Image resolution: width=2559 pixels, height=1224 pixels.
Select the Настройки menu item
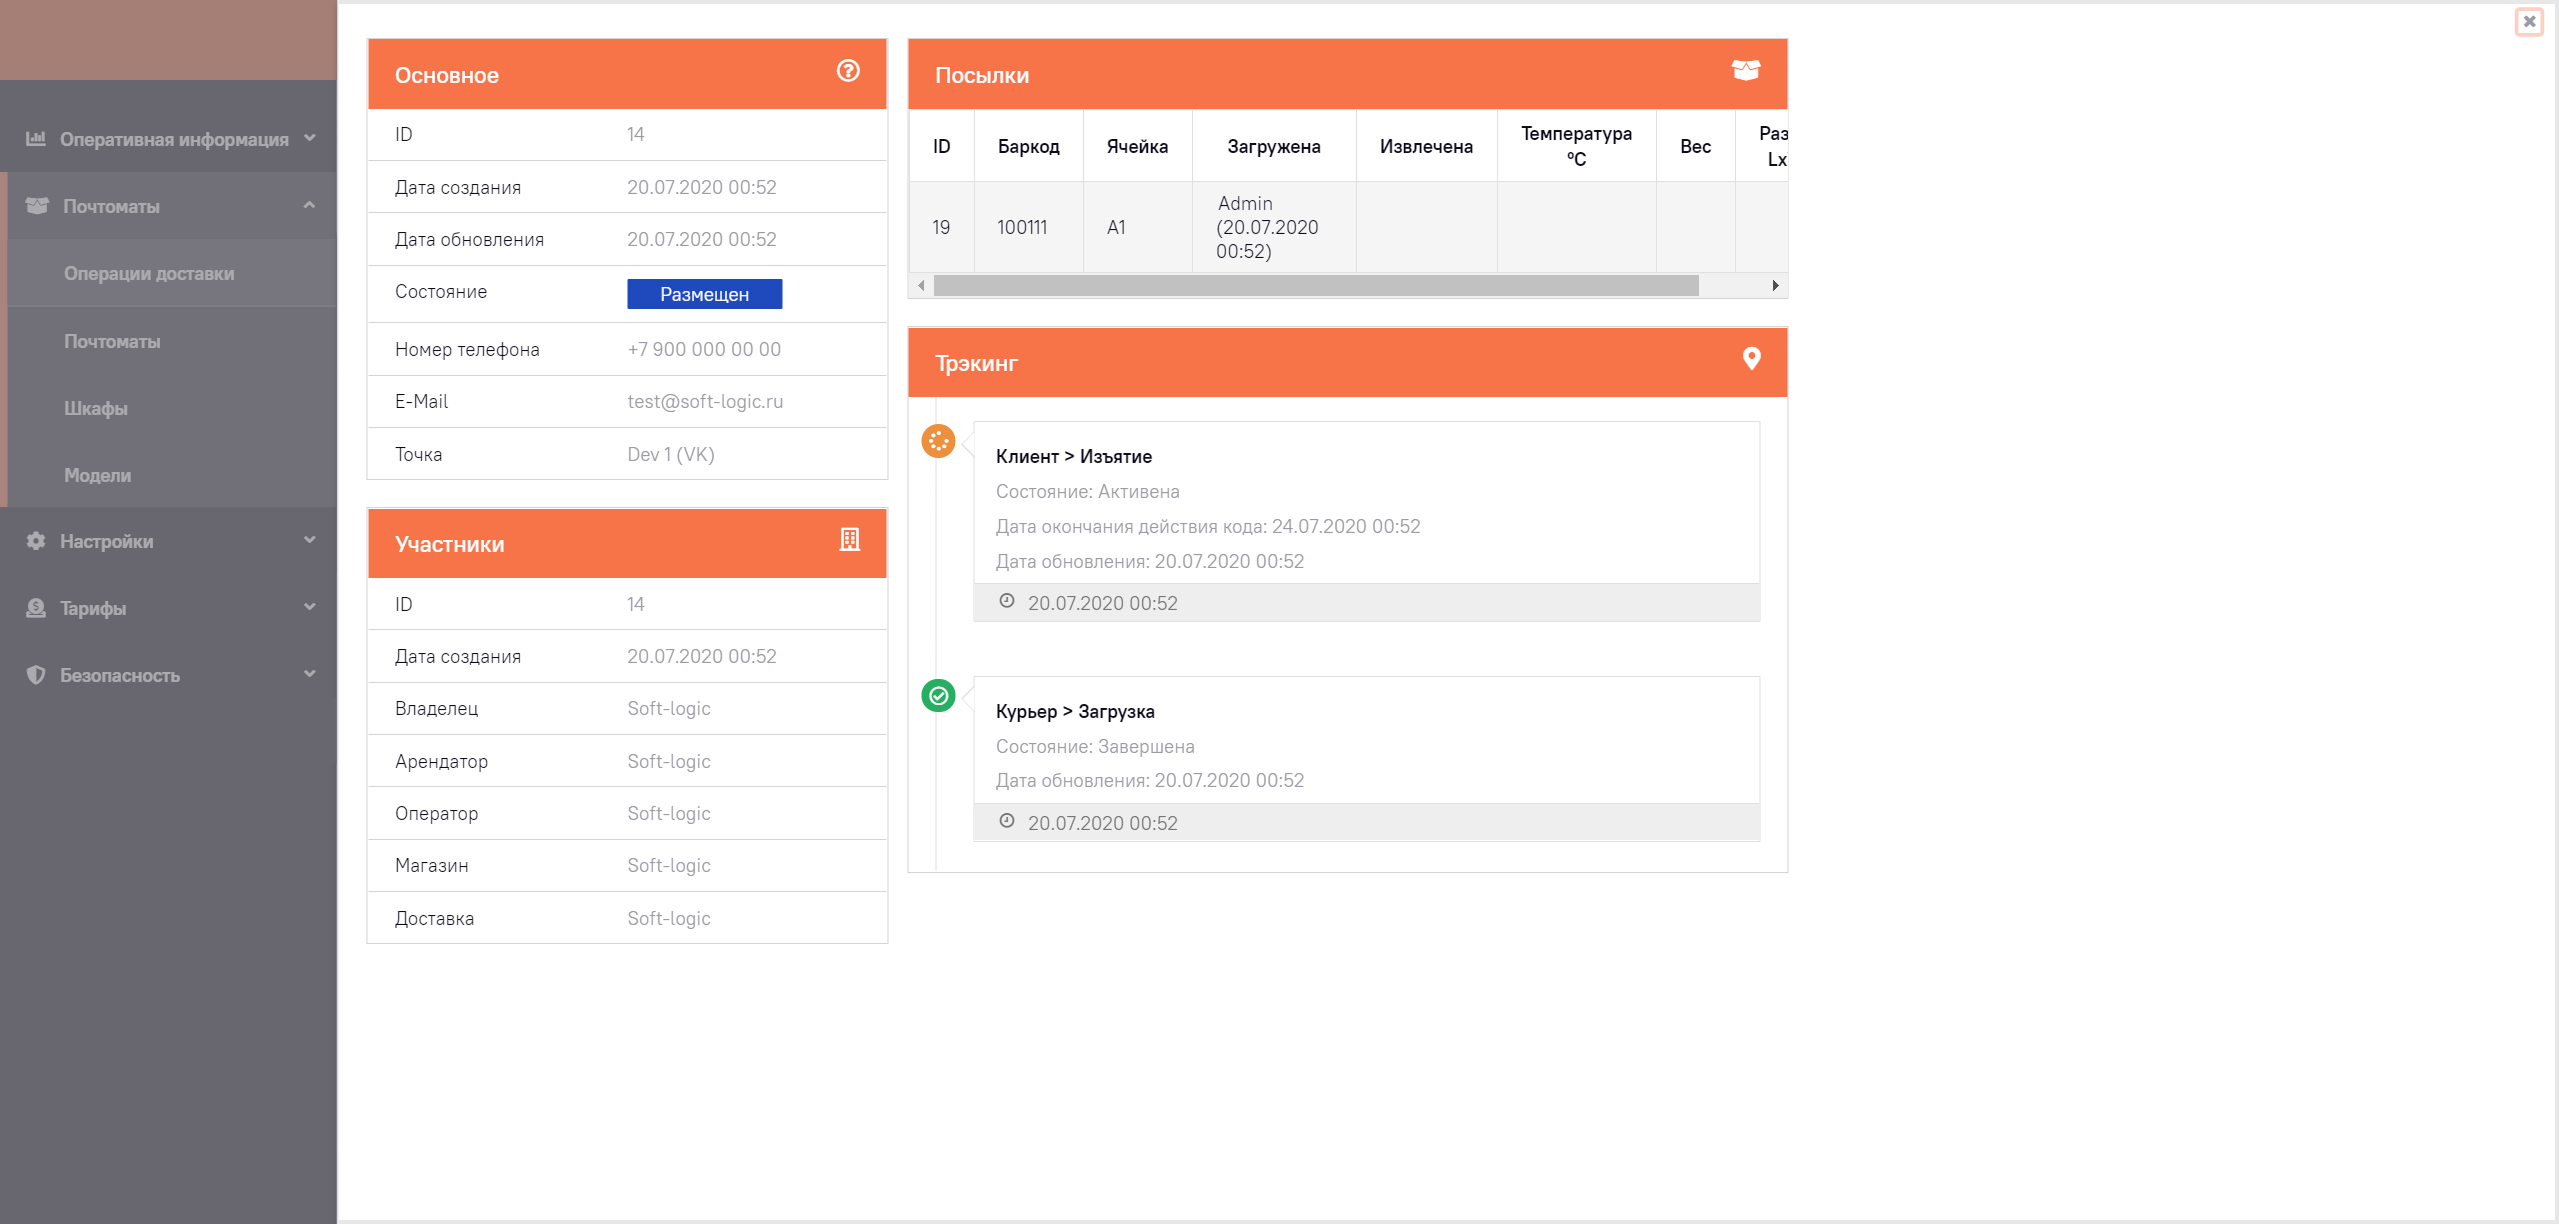pyautogui.click(x=106, y=541)
